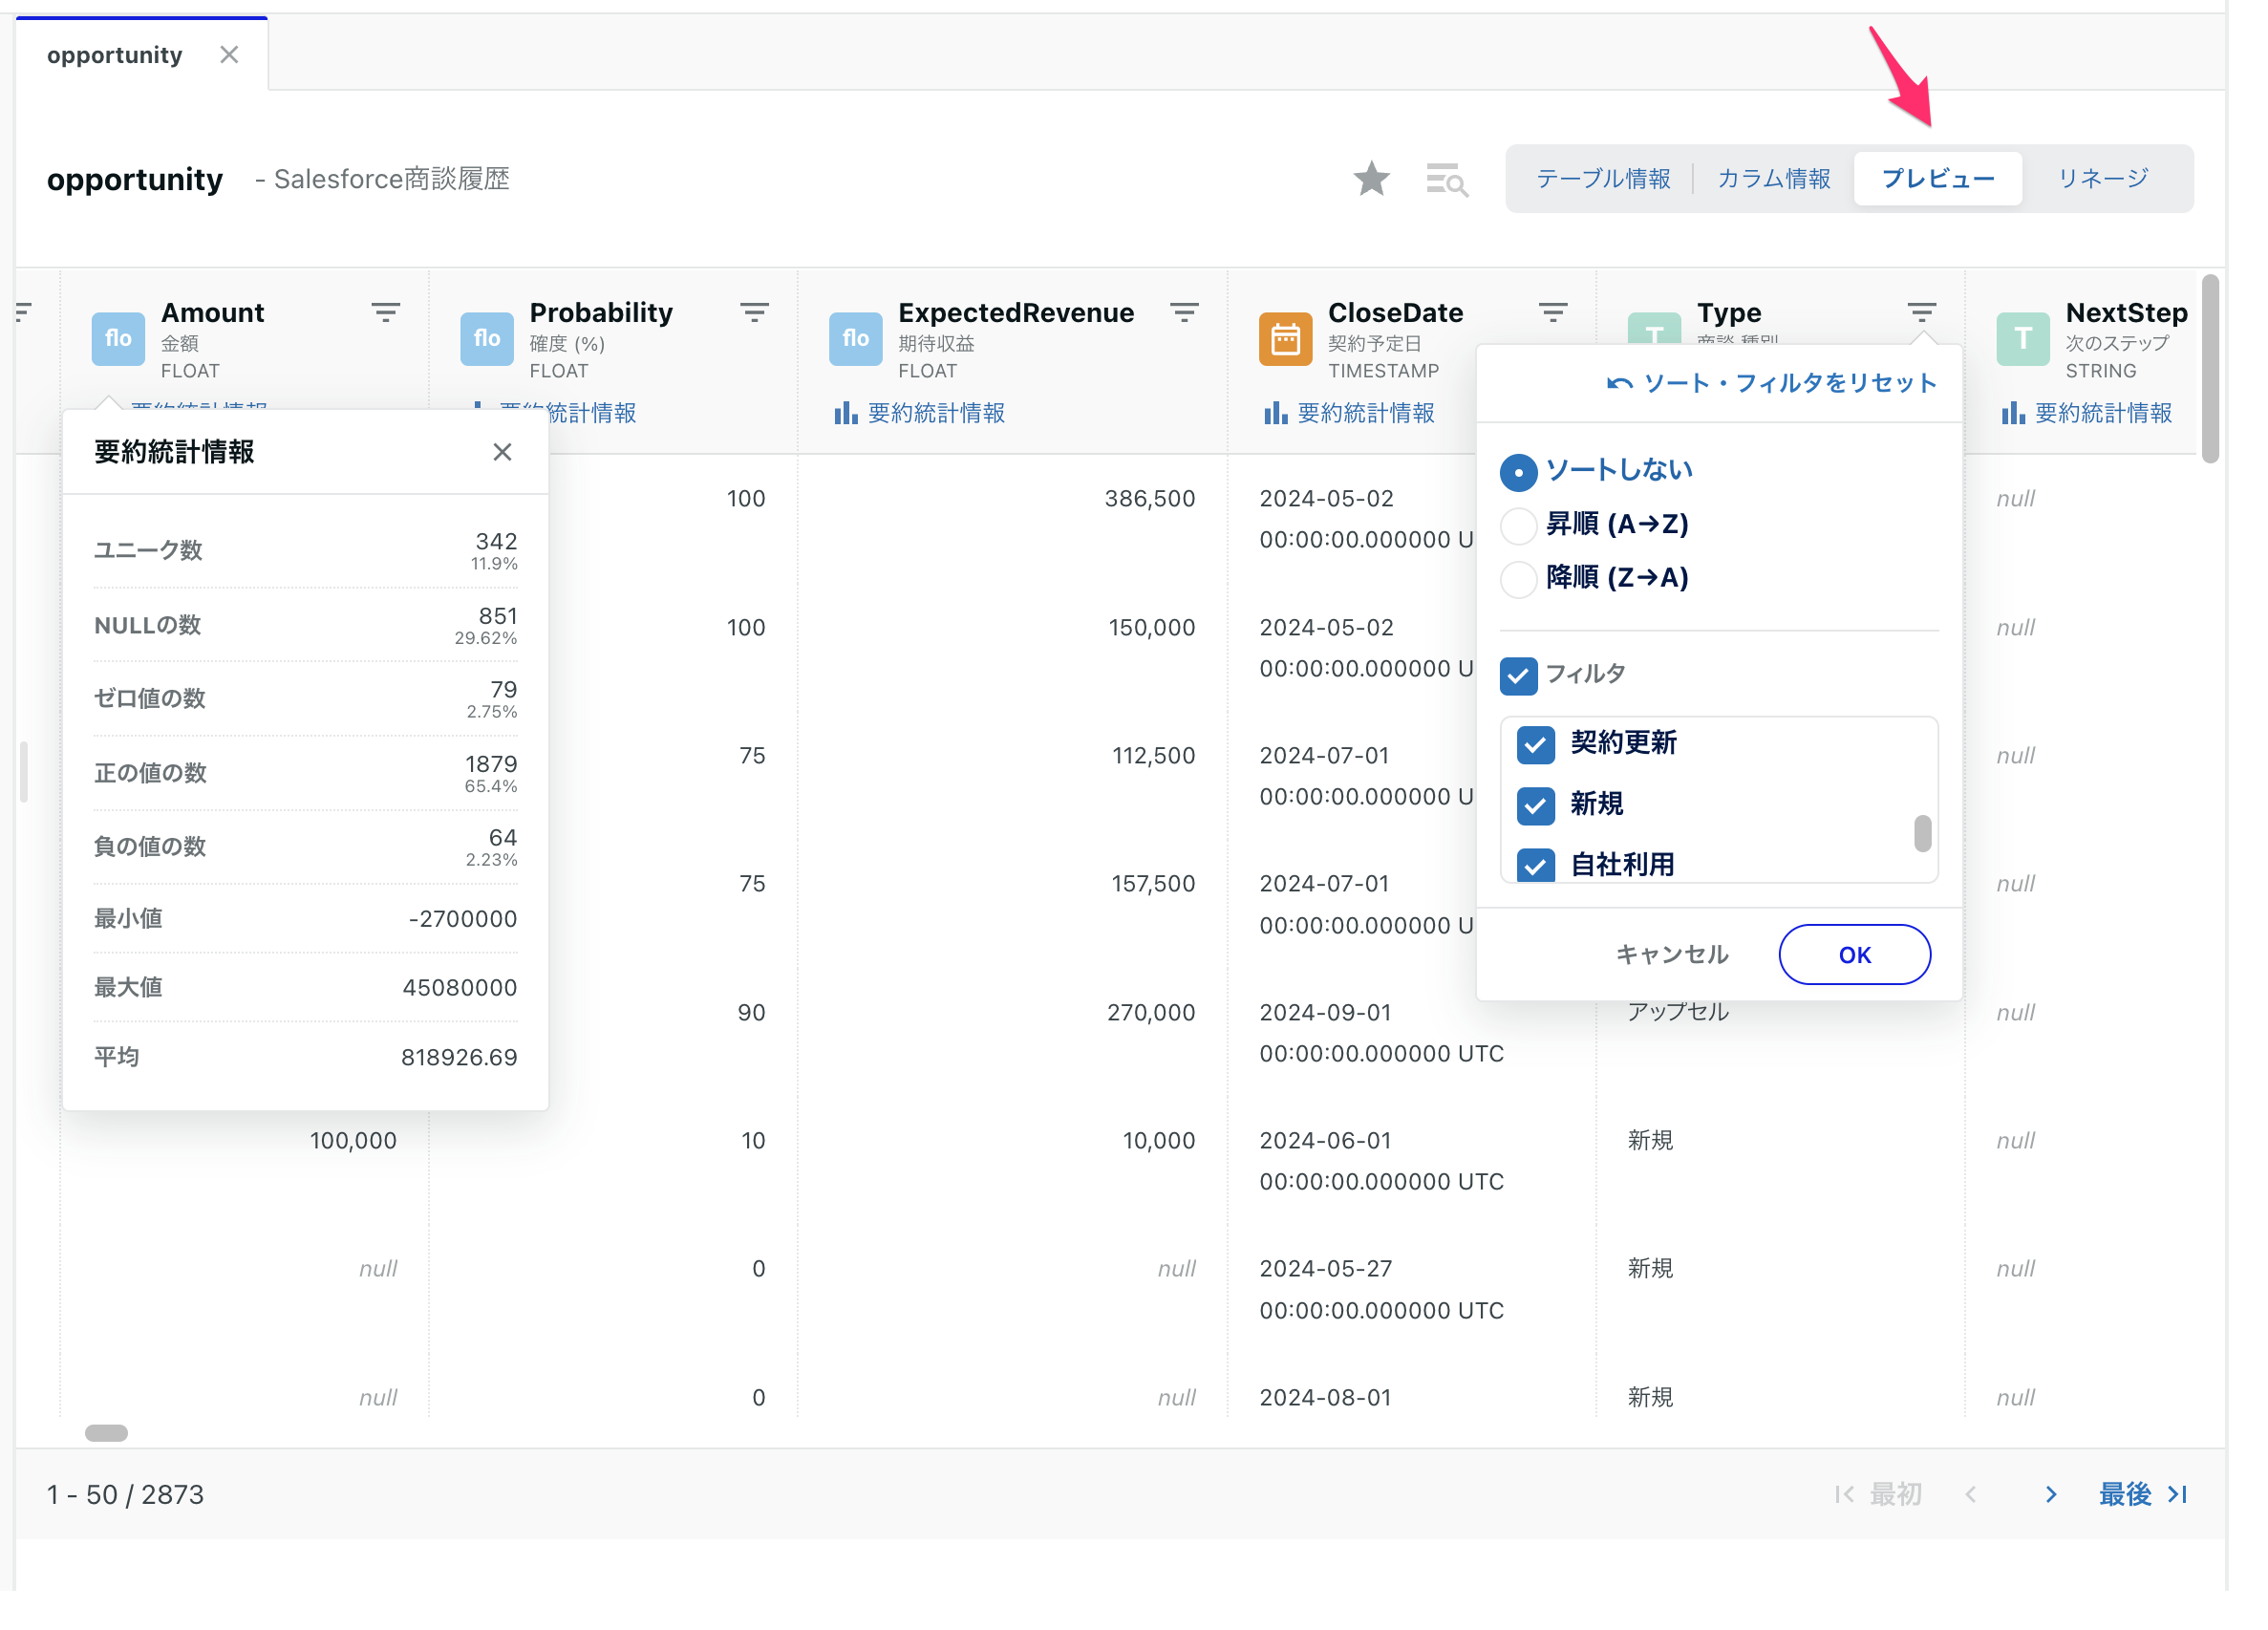
Task: Click NULLの数 851 statistic
Action: [x=305, y=625]
